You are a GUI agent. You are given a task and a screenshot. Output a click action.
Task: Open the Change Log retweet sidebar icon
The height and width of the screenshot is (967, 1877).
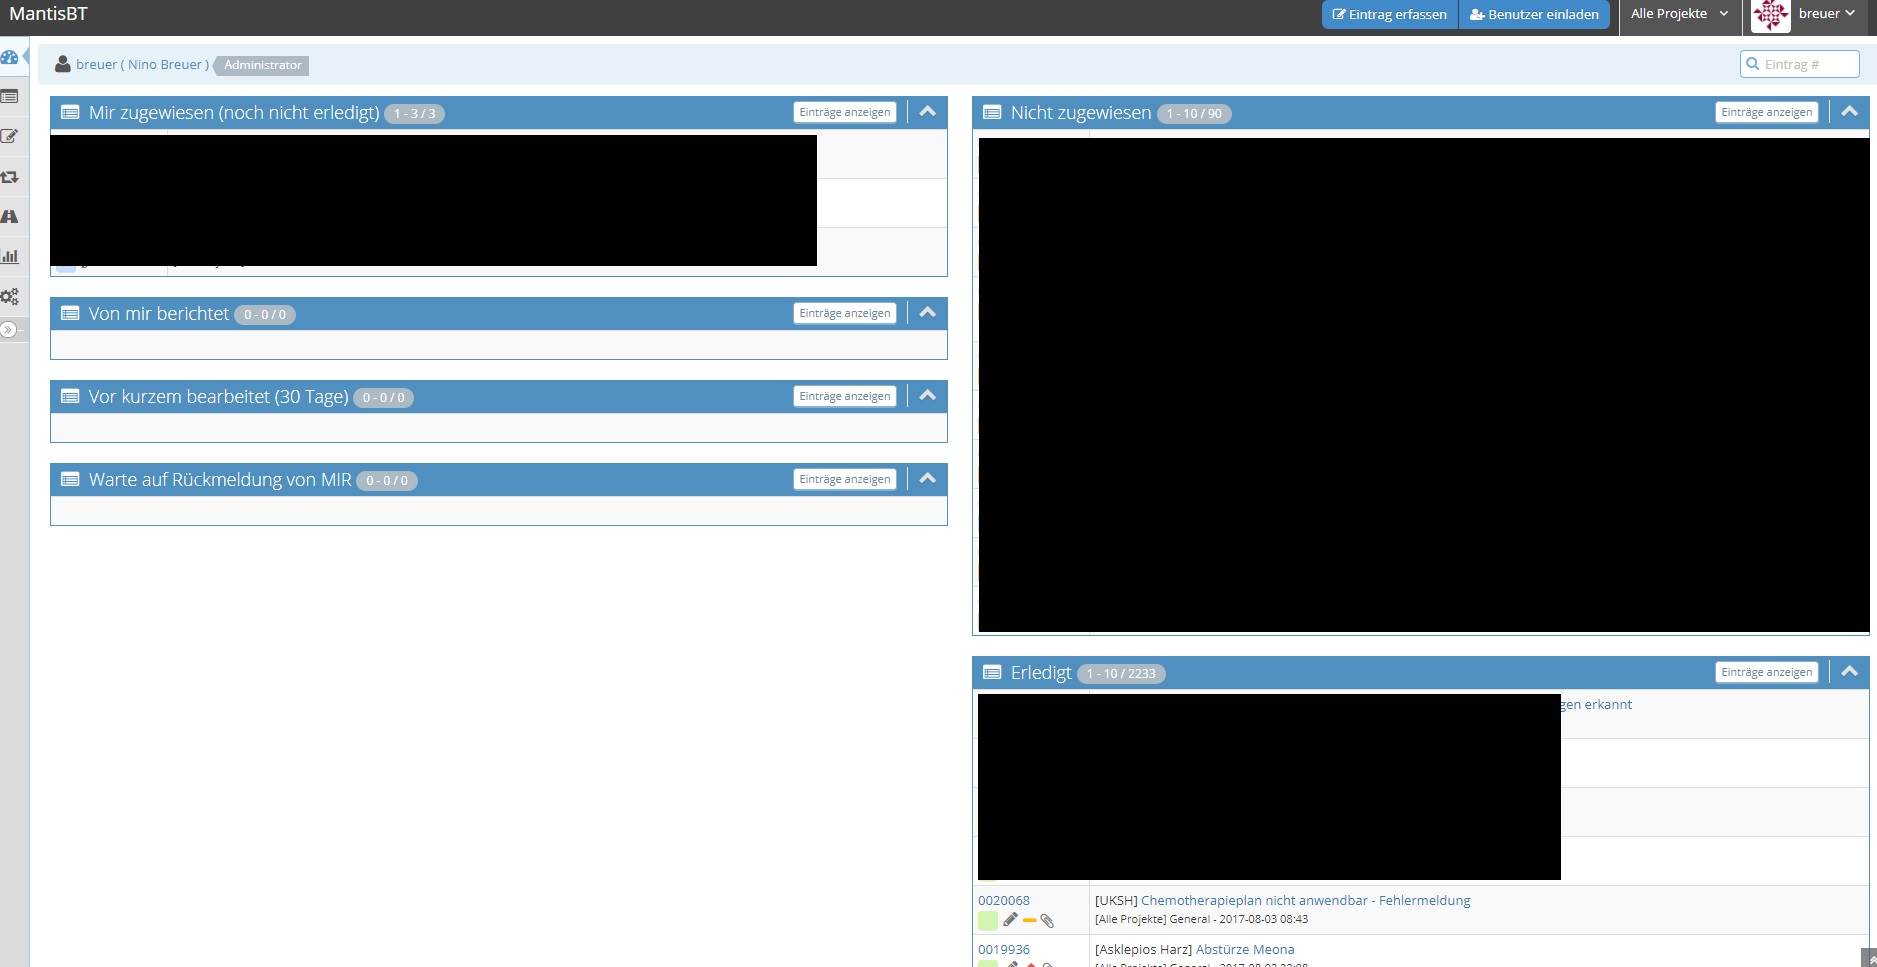tap(10, 177)
